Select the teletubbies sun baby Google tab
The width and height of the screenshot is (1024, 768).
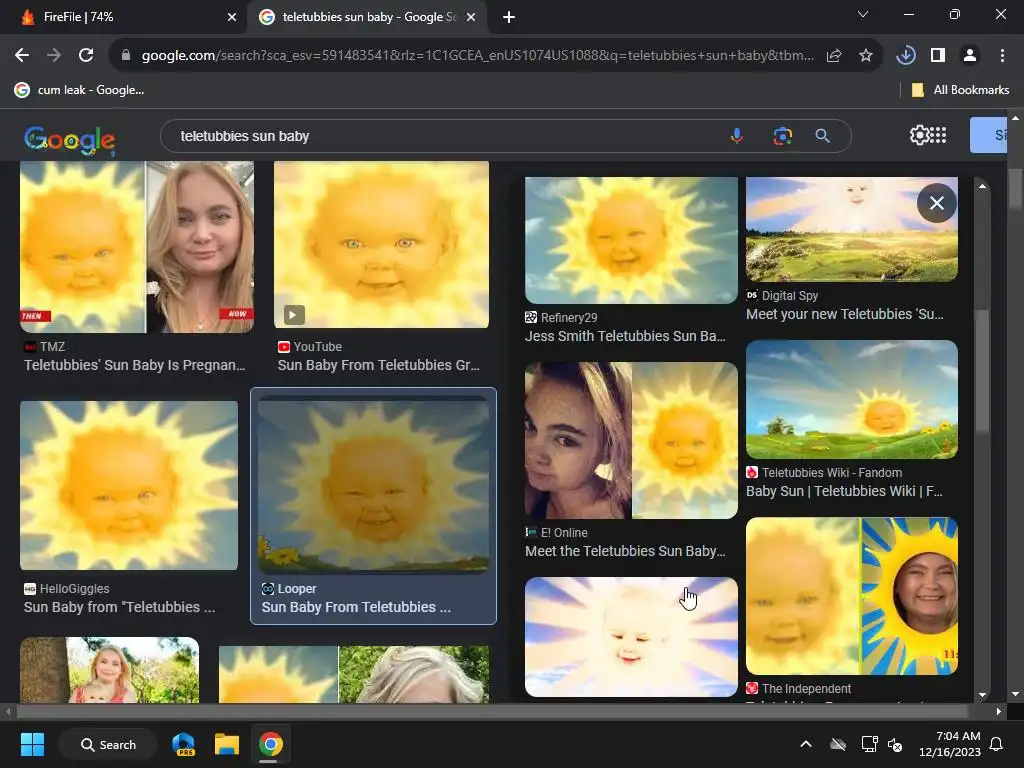[369, 17]
